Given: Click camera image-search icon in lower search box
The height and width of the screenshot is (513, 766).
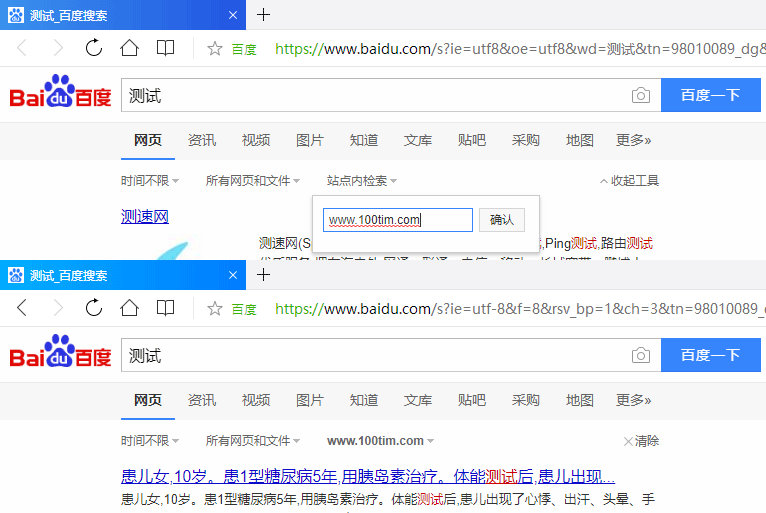Looking at the screenshot, I should [640, 355].
